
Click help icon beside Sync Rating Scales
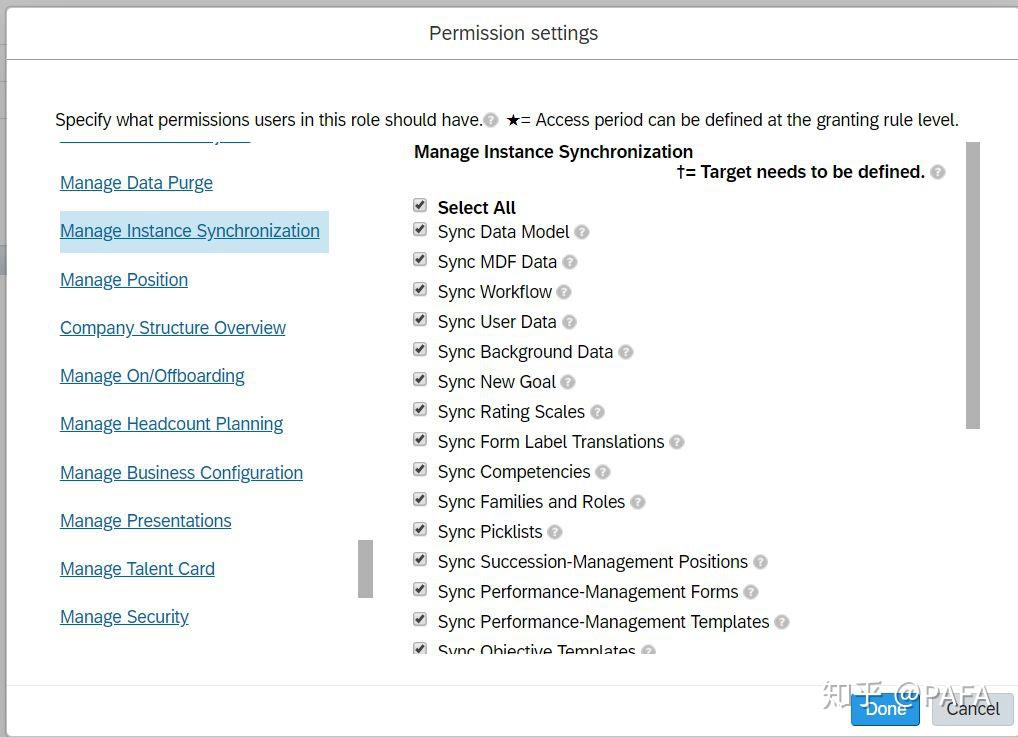click(596, 412)
